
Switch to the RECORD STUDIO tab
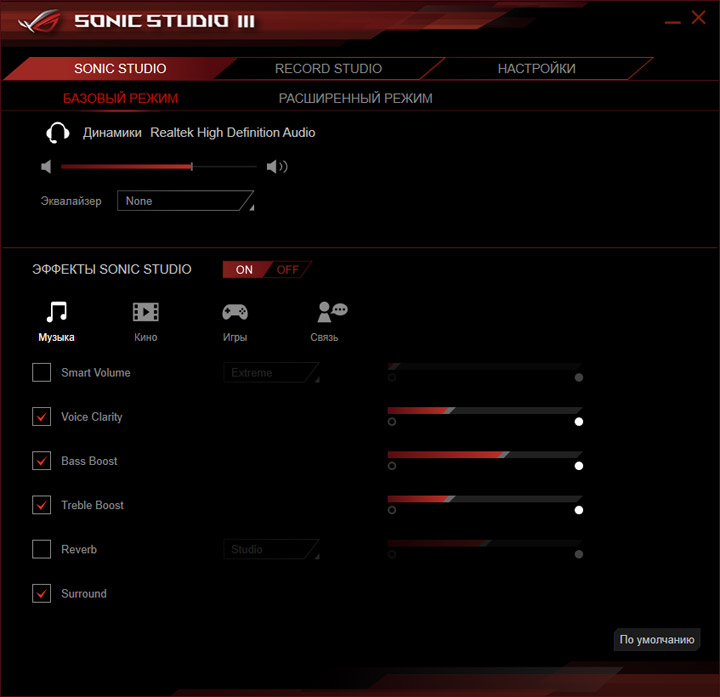[328, 68]
